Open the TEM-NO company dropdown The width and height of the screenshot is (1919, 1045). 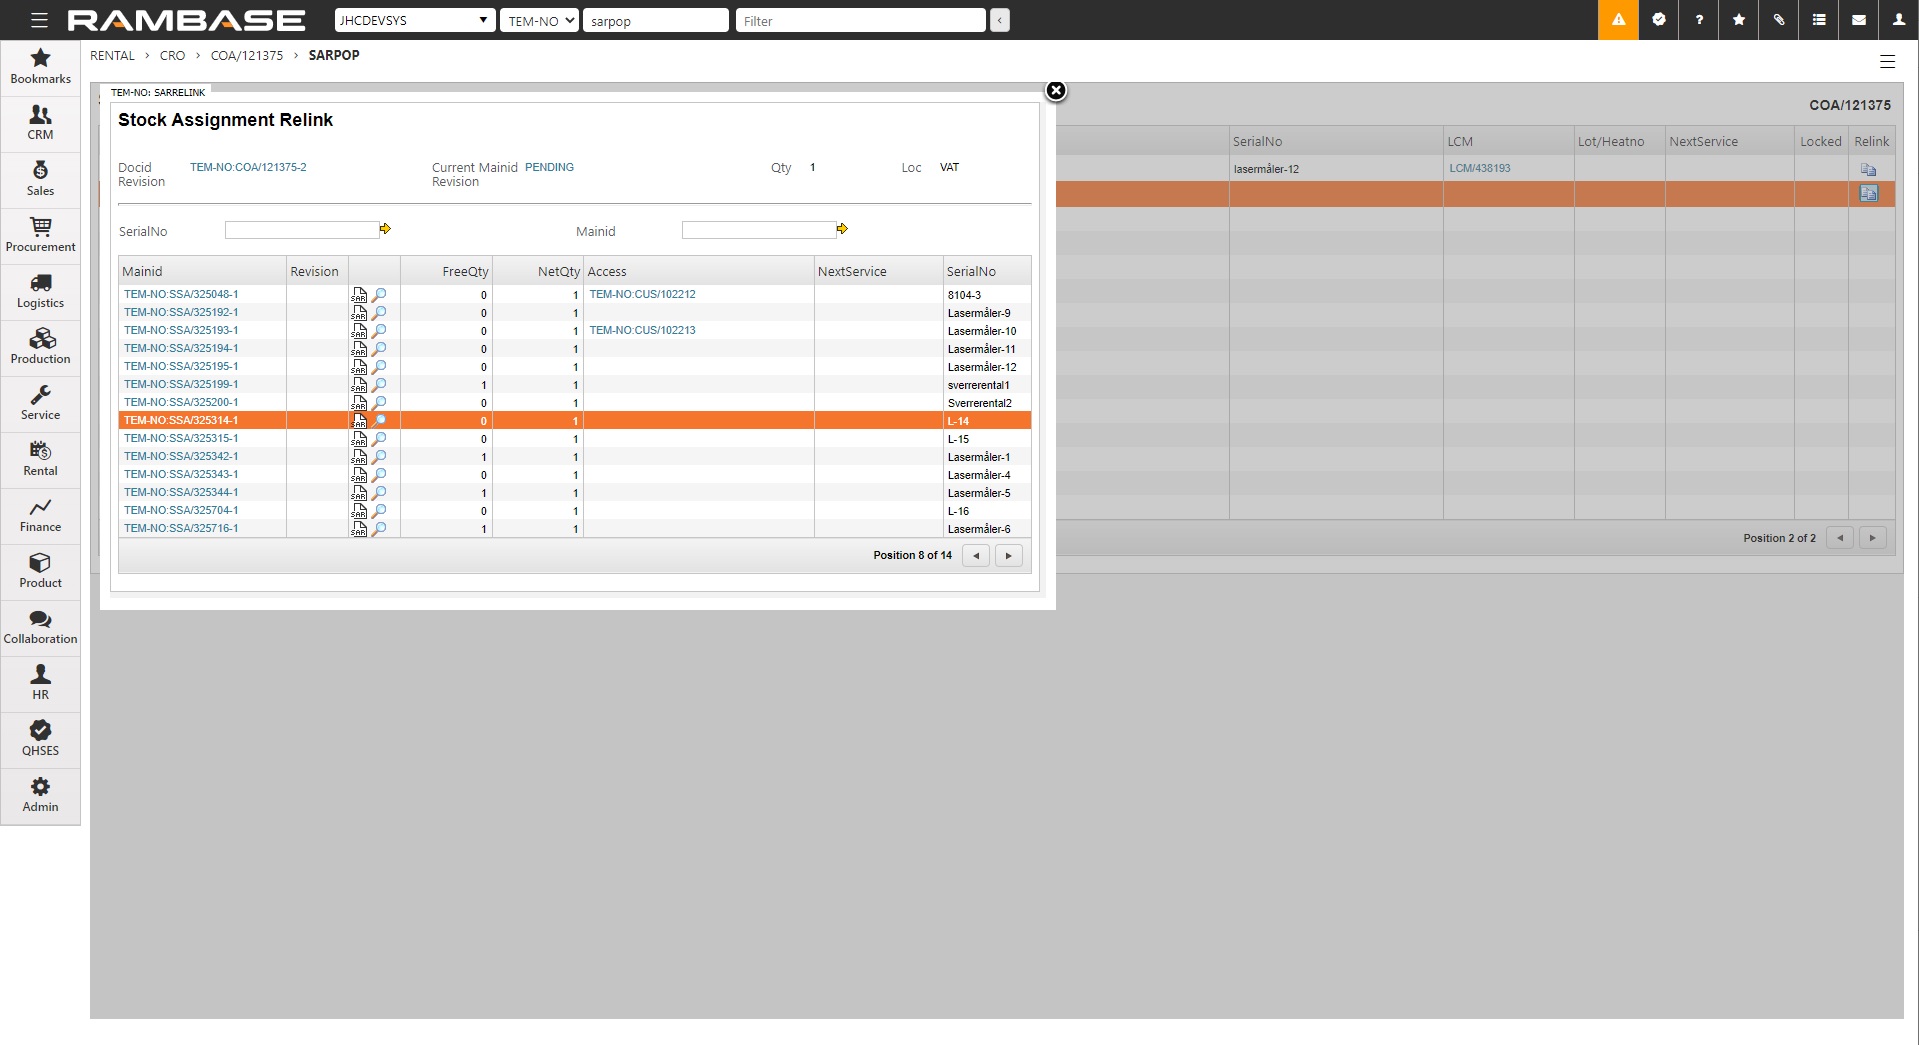tap(539, 20)
